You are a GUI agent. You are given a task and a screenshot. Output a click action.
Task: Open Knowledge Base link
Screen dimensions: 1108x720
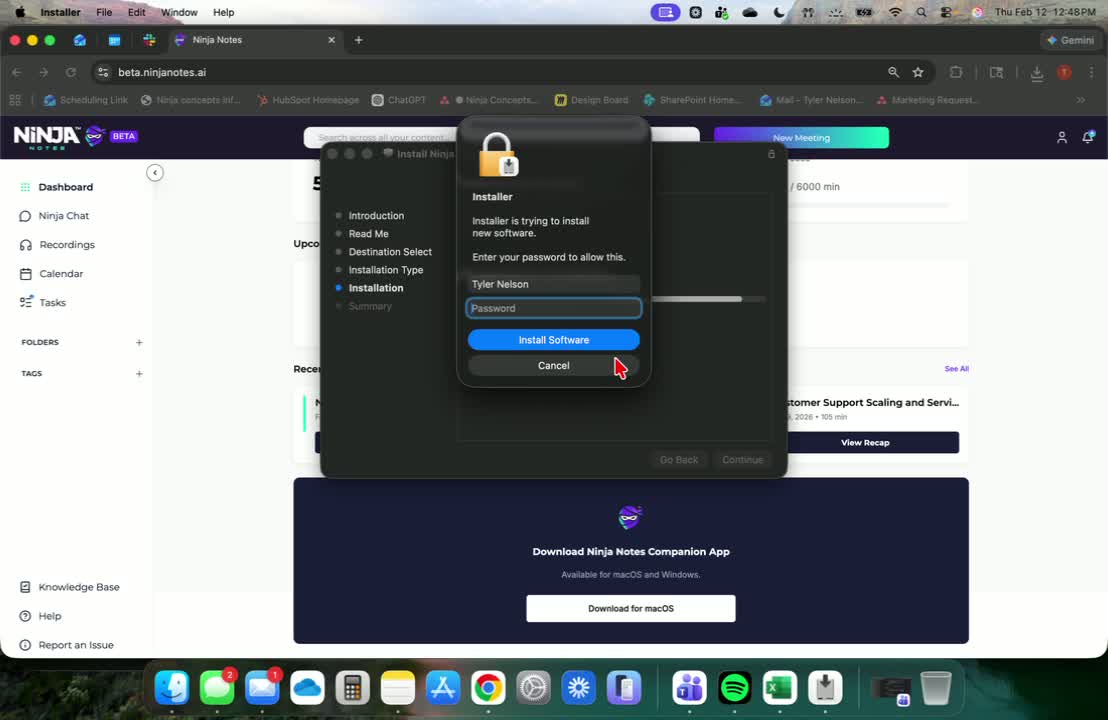pyautogui.click(x=78, y=587)
